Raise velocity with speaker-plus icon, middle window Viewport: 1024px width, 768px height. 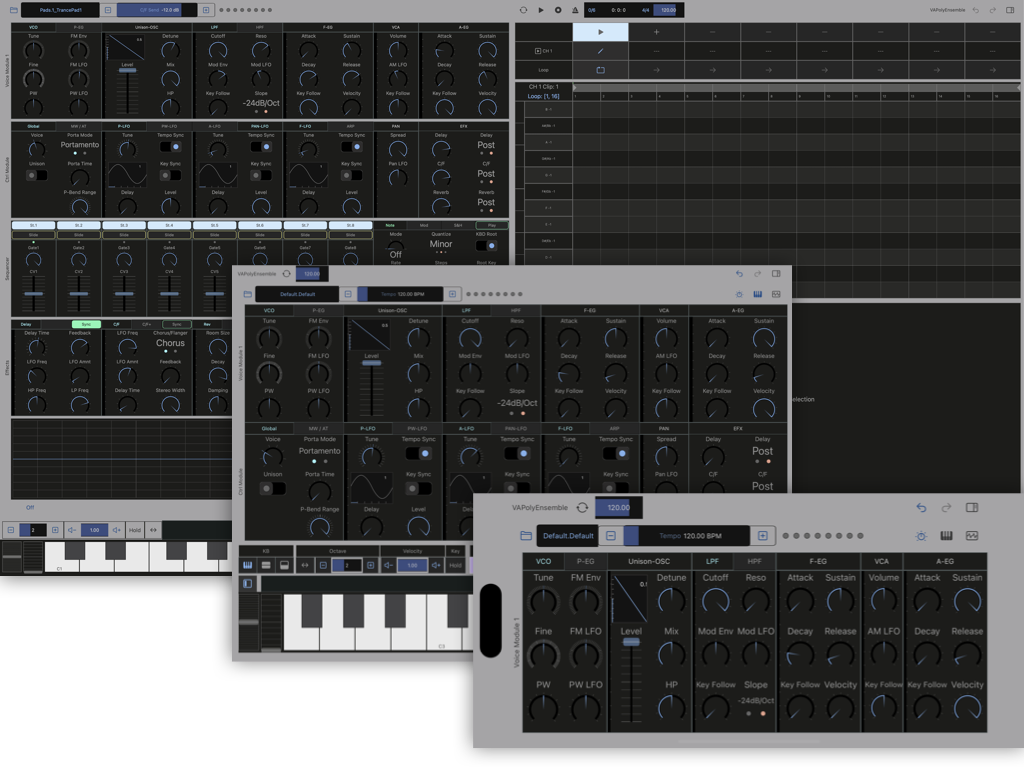[x=436, y=565]
